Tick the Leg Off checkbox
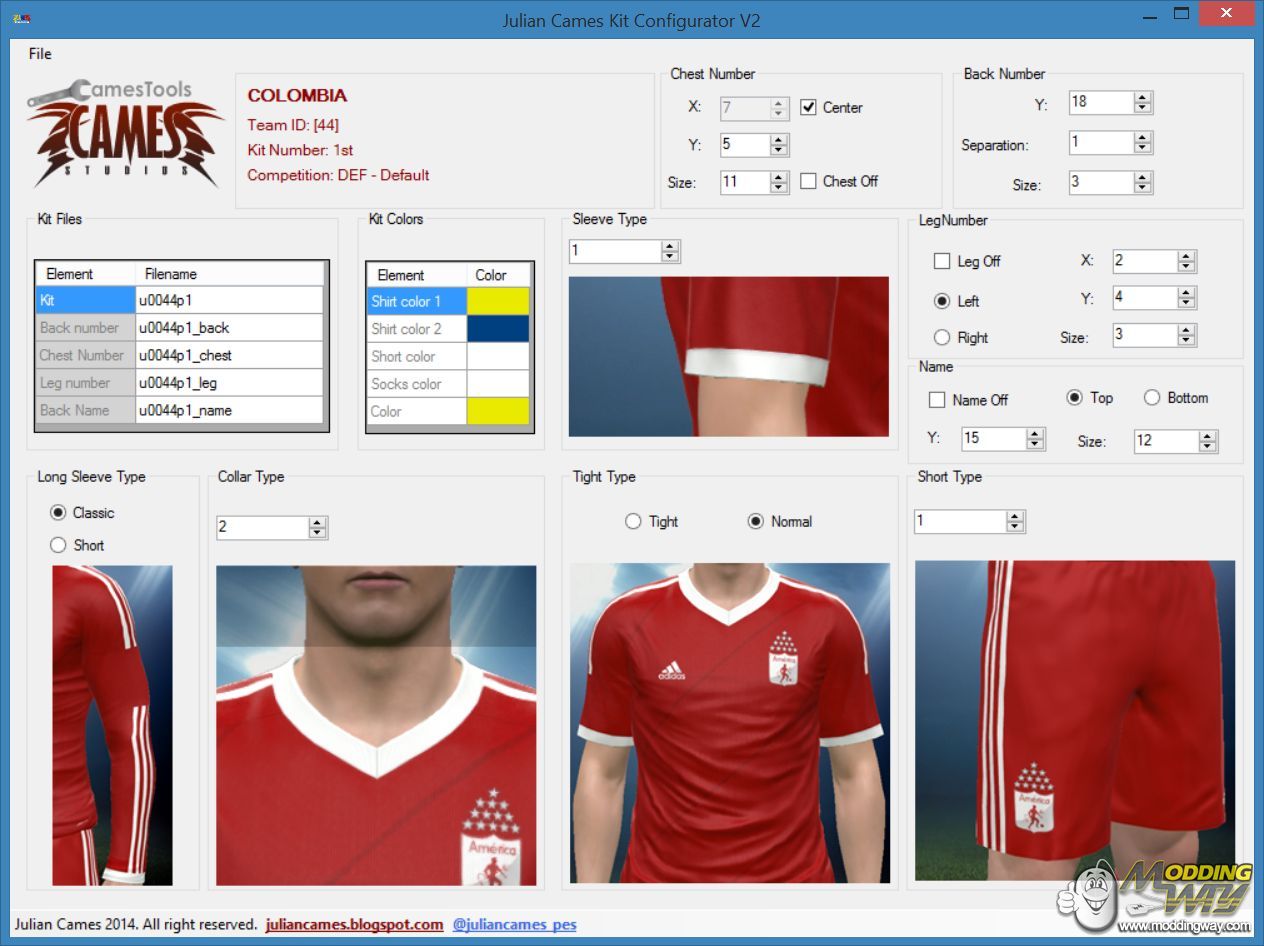Image resolution: width=1264 pixels, height=946 pixels. point(941,261)
